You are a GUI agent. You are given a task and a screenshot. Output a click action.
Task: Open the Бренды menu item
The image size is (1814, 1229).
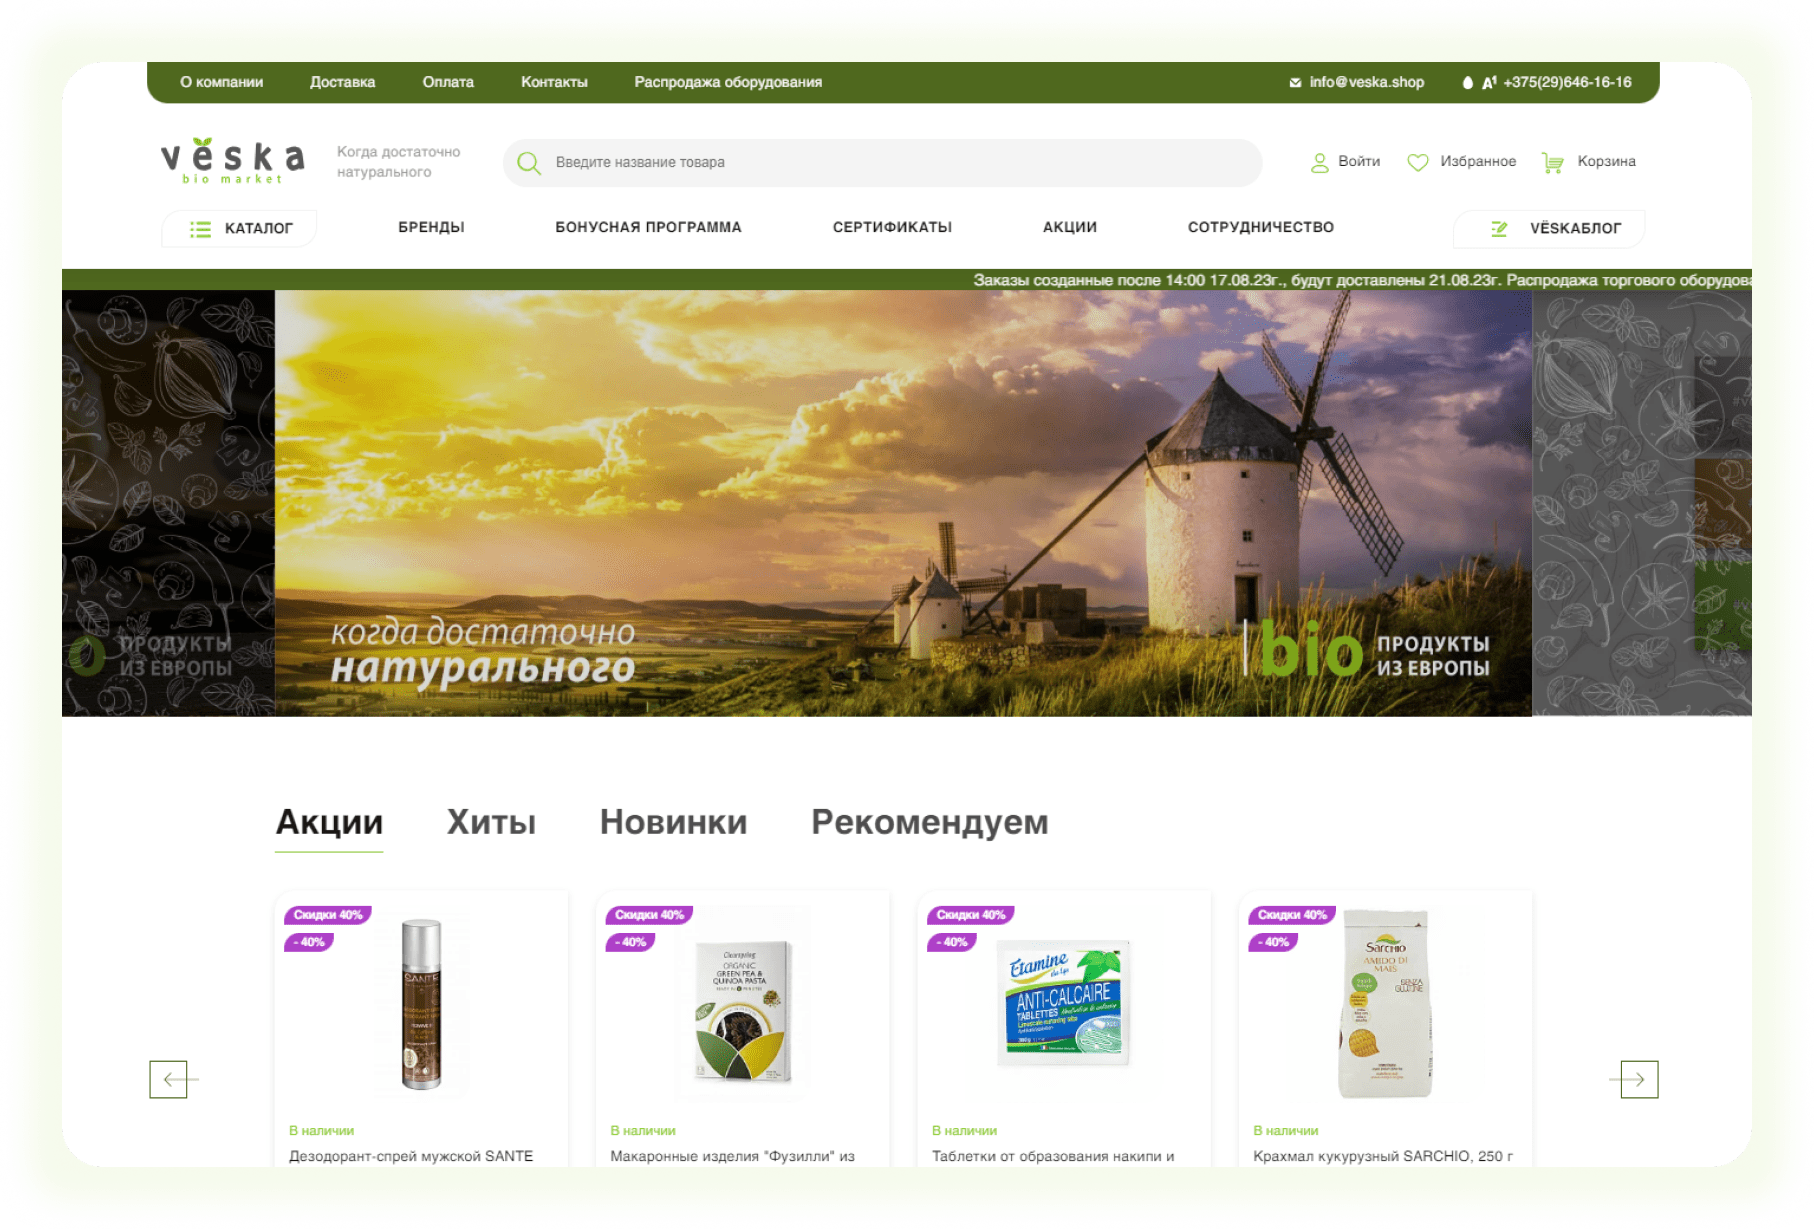coord(431,227)
